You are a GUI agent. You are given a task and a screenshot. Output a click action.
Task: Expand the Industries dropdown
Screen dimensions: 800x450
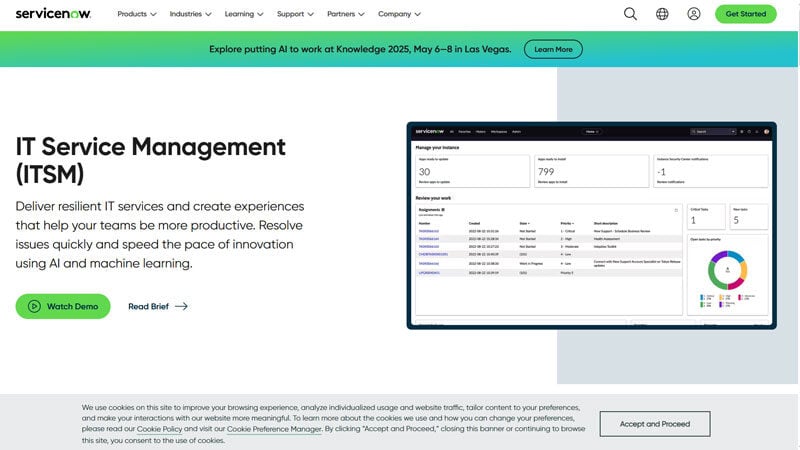[x=190, y=15]
